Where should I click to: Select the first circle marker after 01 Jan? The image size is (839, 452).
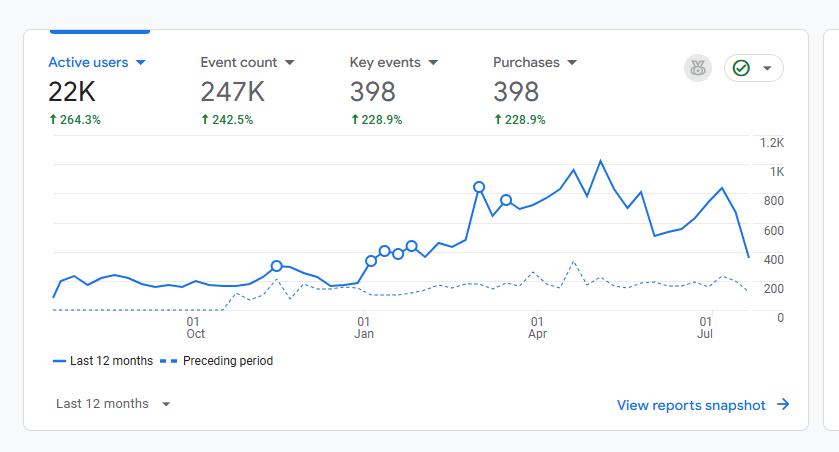371,261
